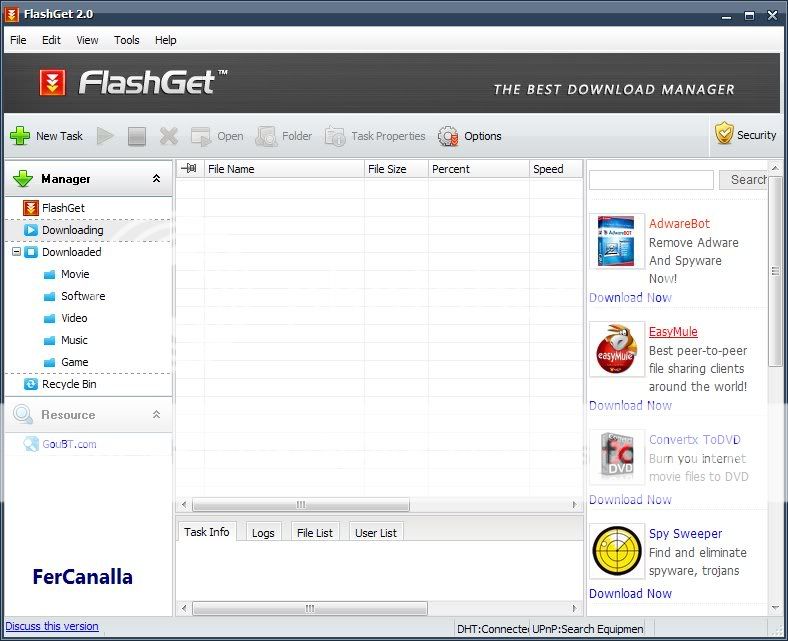Click the search input field
Image resolution: width=788 pixels, height=641 pixels.
tap(651, 180)
